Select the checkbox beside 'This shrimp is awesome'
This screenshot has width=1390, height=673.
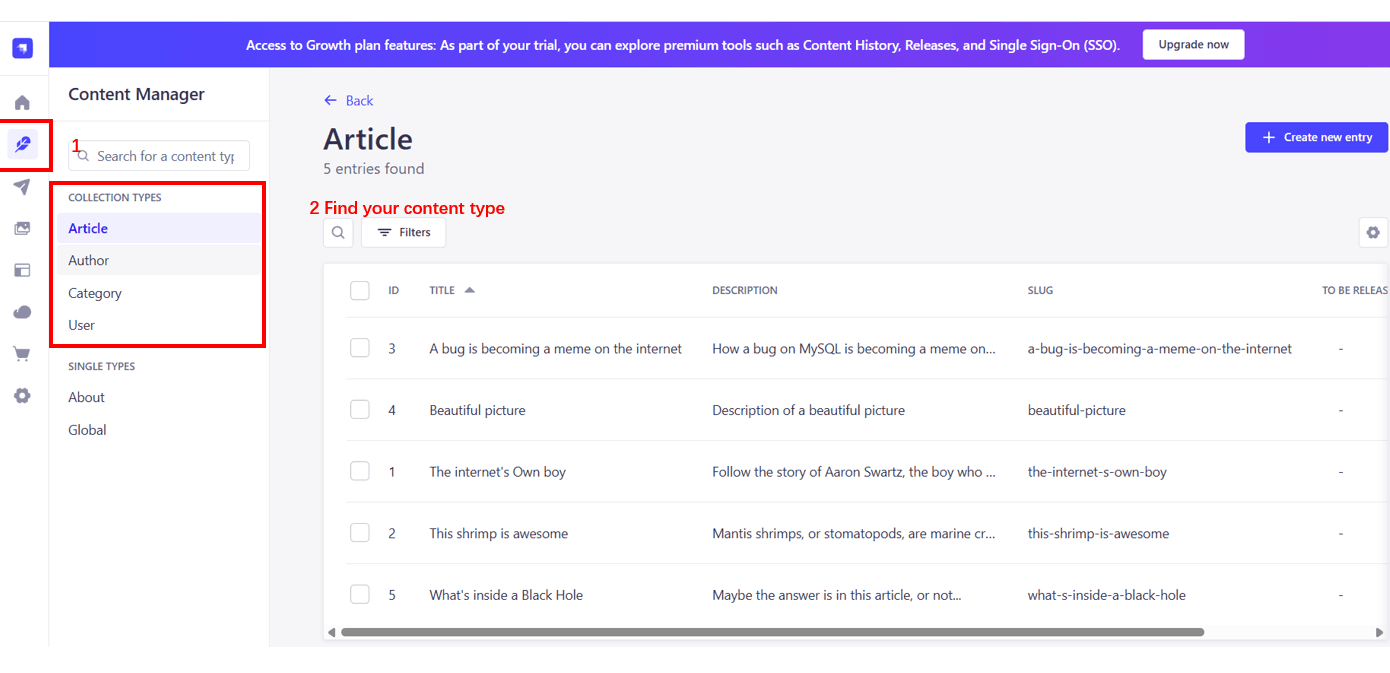point(360,532)
